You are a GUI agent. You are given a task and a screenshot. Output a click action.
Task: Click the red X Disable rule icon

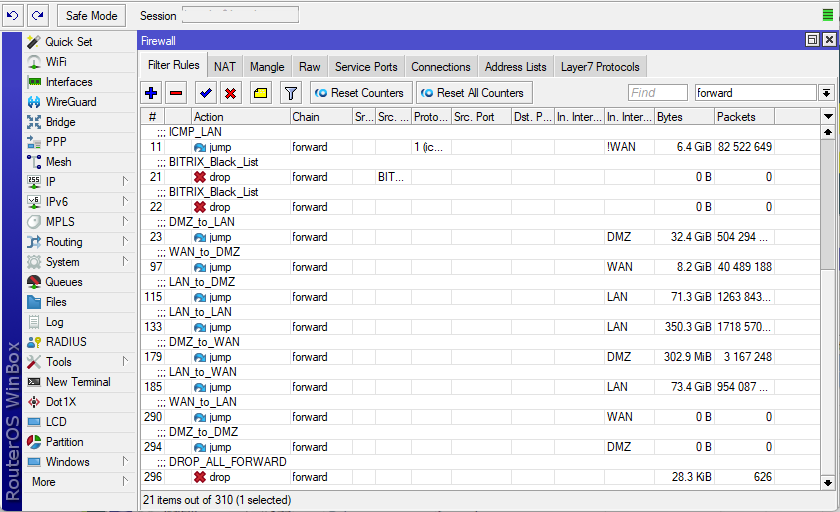231,93
